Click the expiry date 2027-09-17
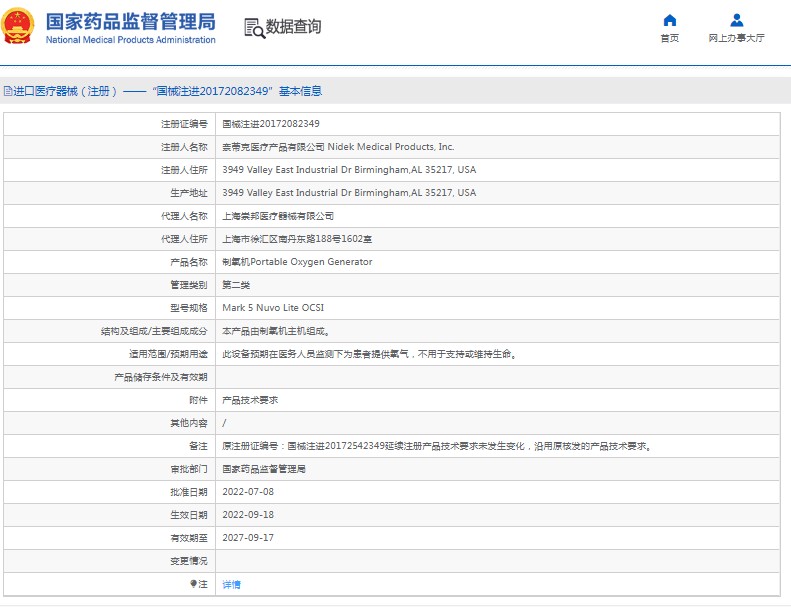 point(247,538)
